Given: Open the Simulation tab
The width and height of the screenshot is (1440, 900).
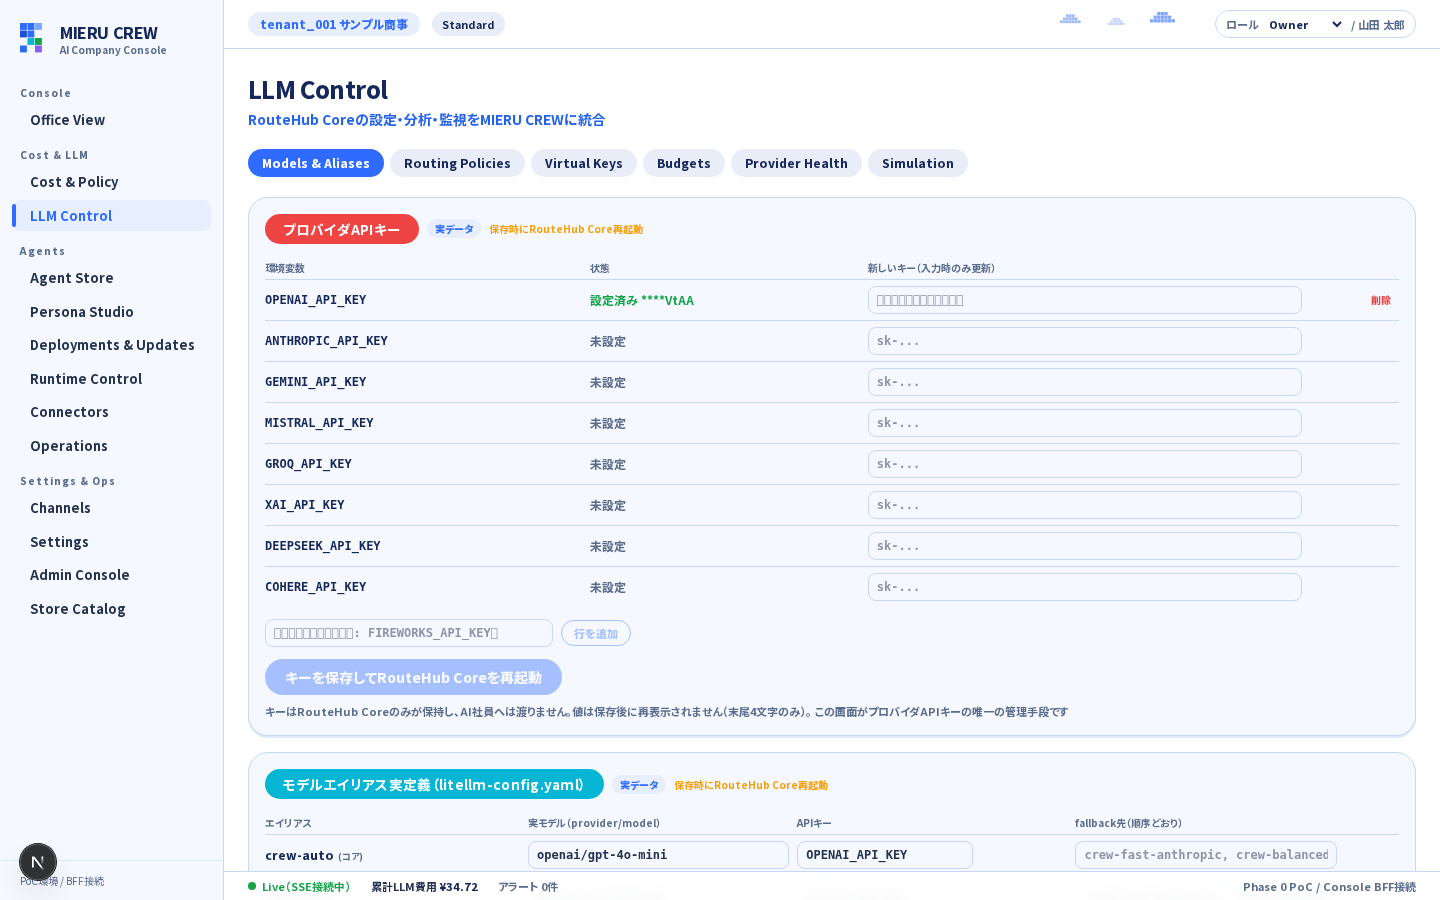Looking at the screenshot, I should (918, 163).
